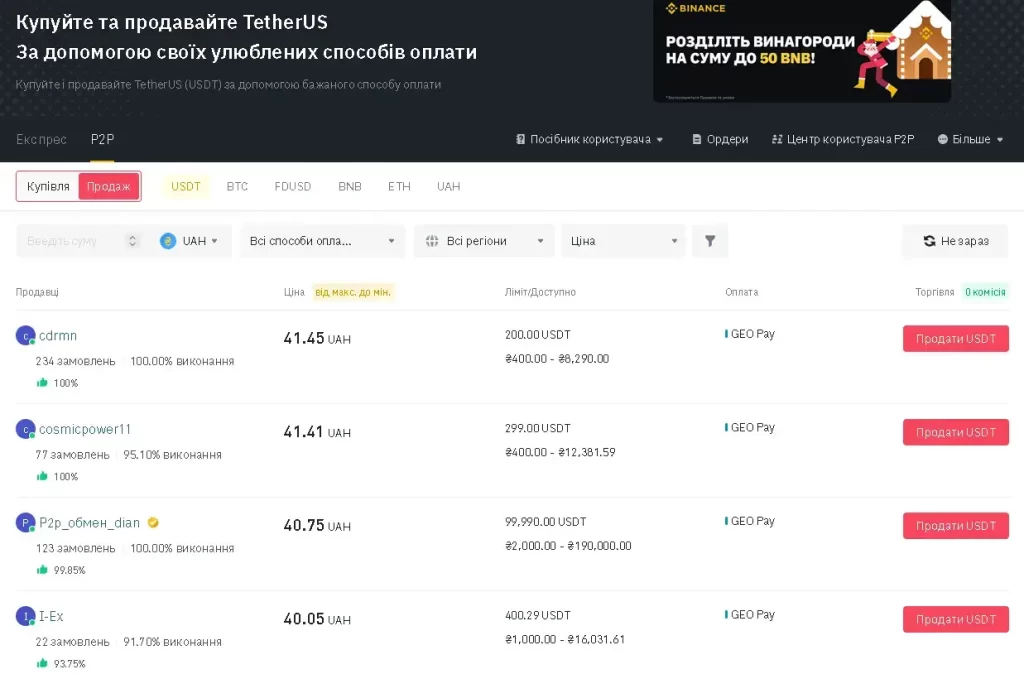1024x674 pixels.
Task: Open the Ордери link
Action: 720,139
